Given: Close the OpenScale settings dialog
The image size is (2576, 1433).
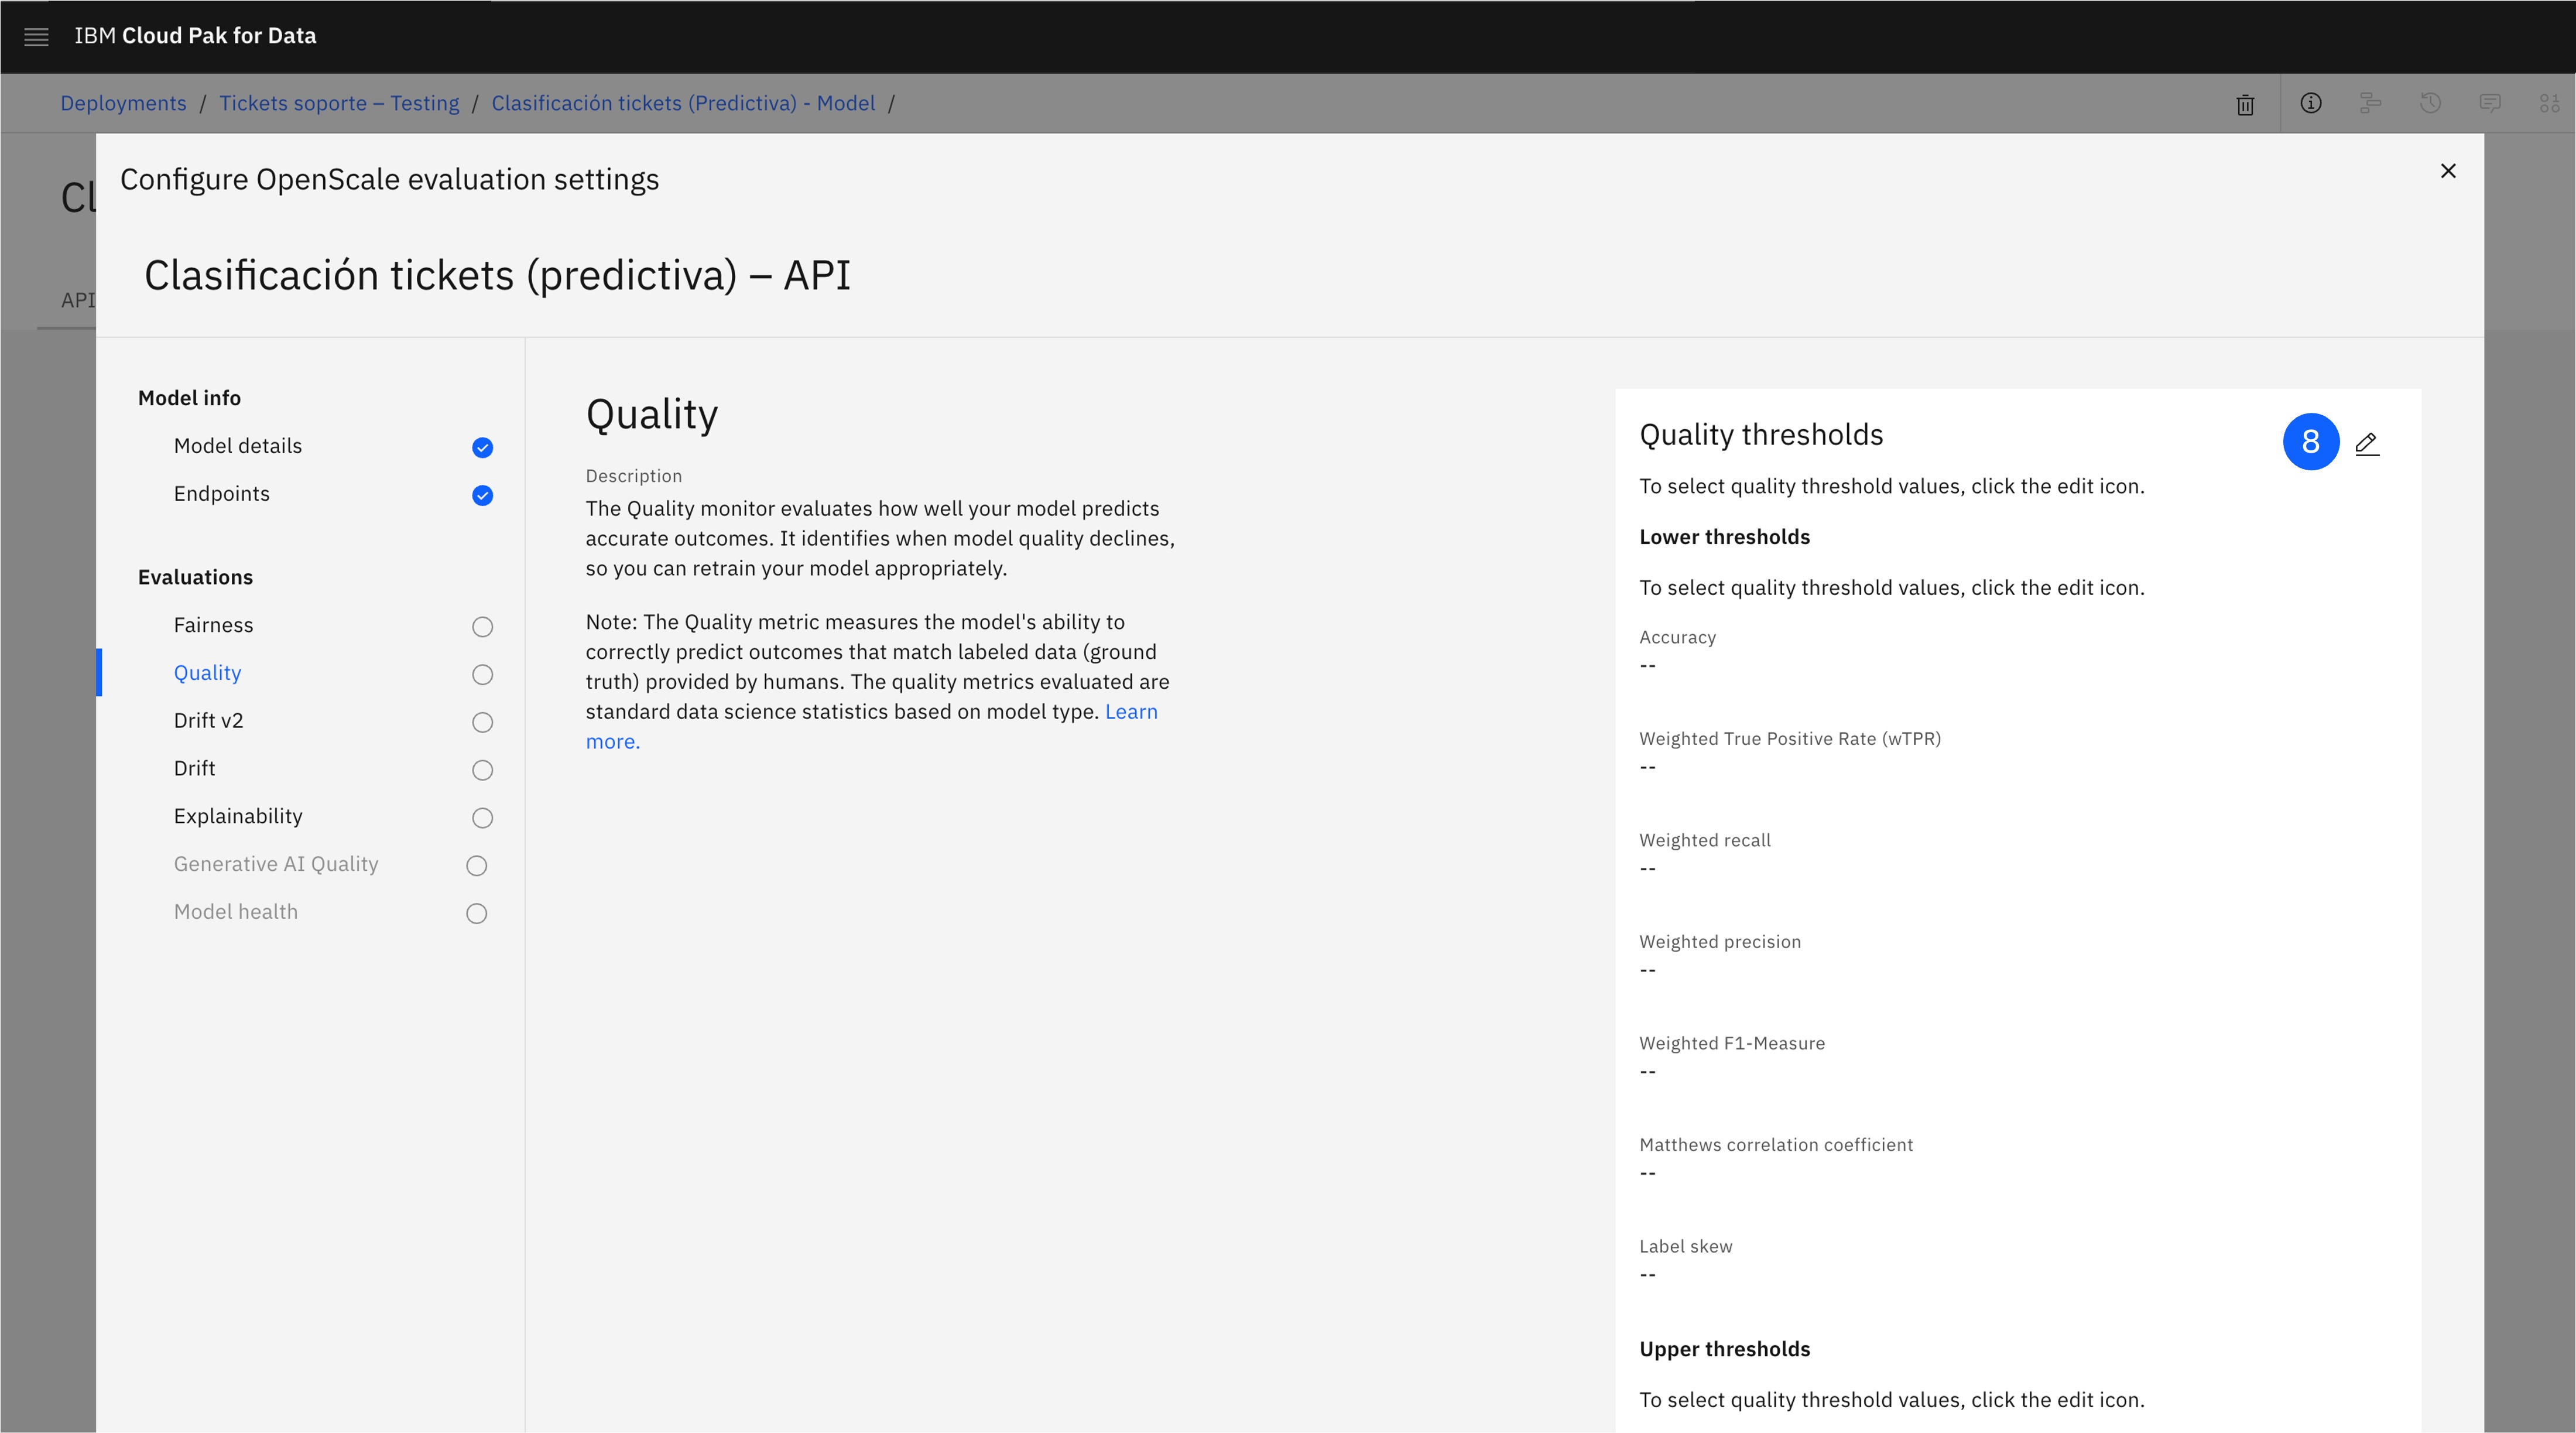Looking at the screenshot, I should click(2448, 171).
